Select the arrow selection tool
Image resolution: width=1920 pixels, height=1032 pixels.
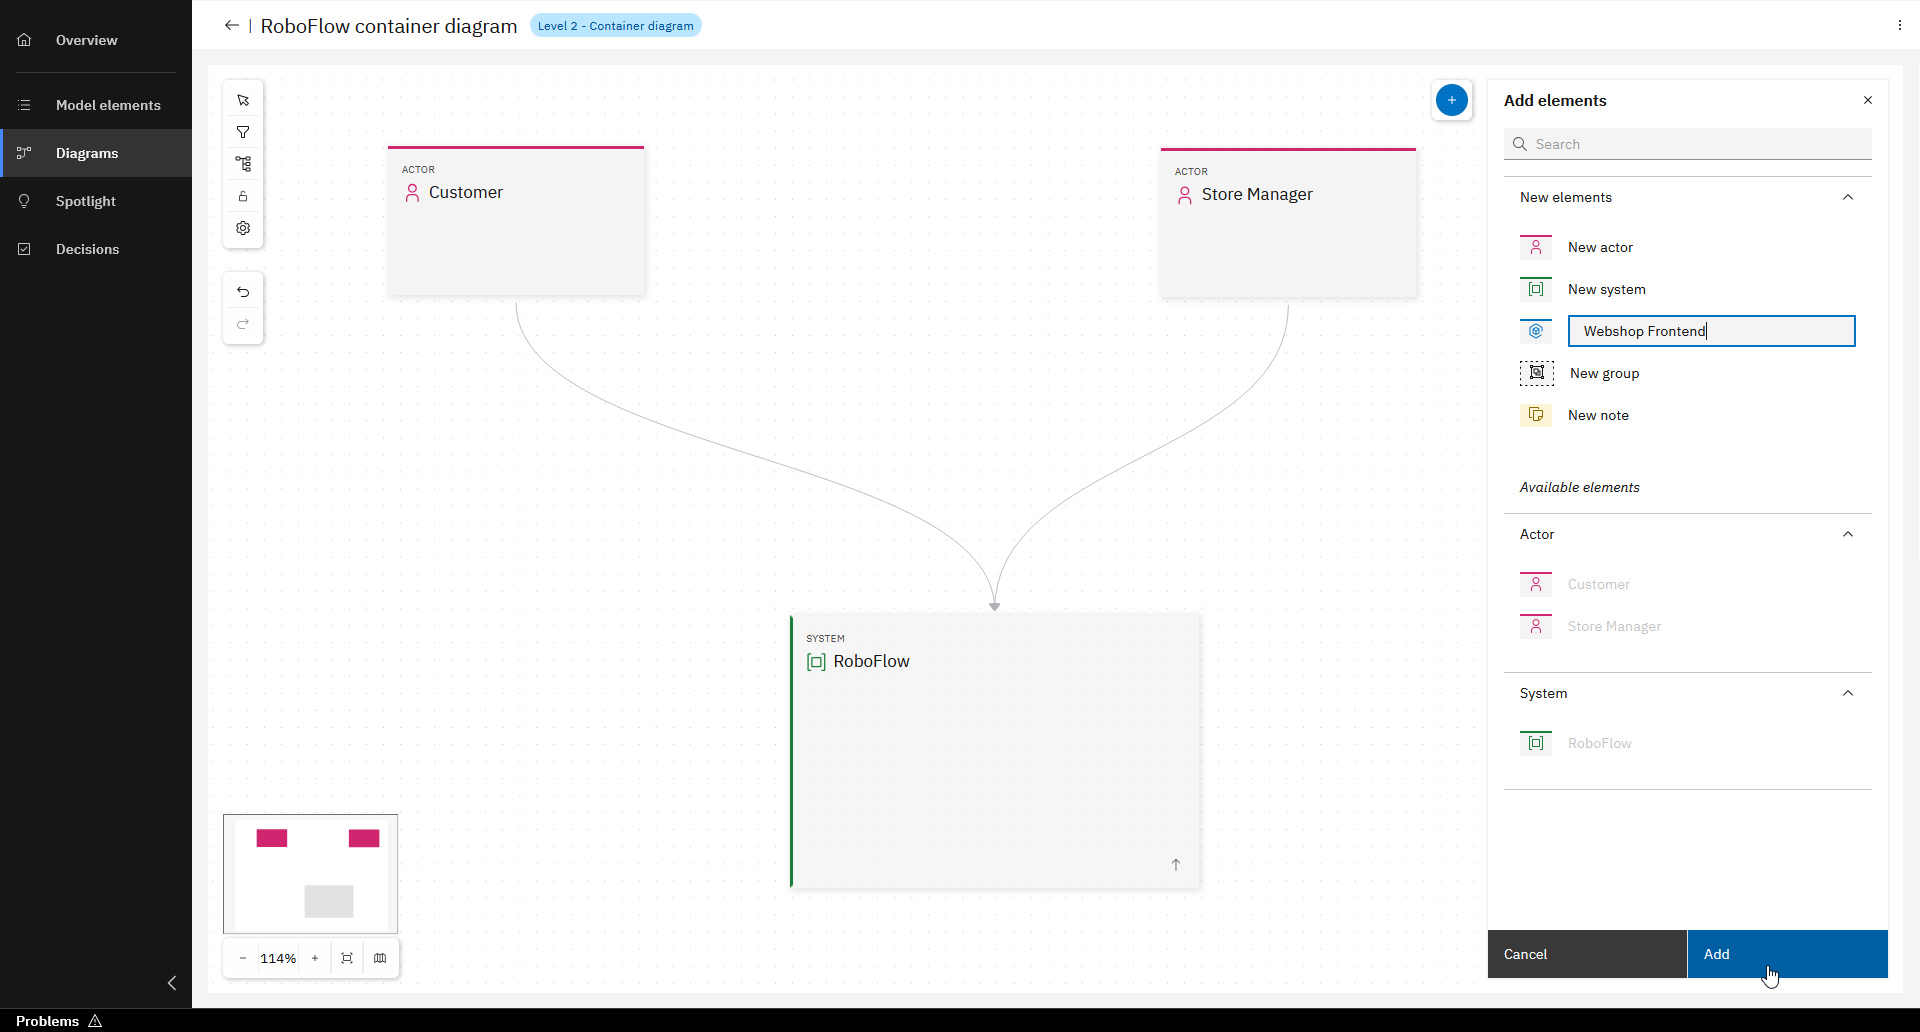tap(242, 99)
